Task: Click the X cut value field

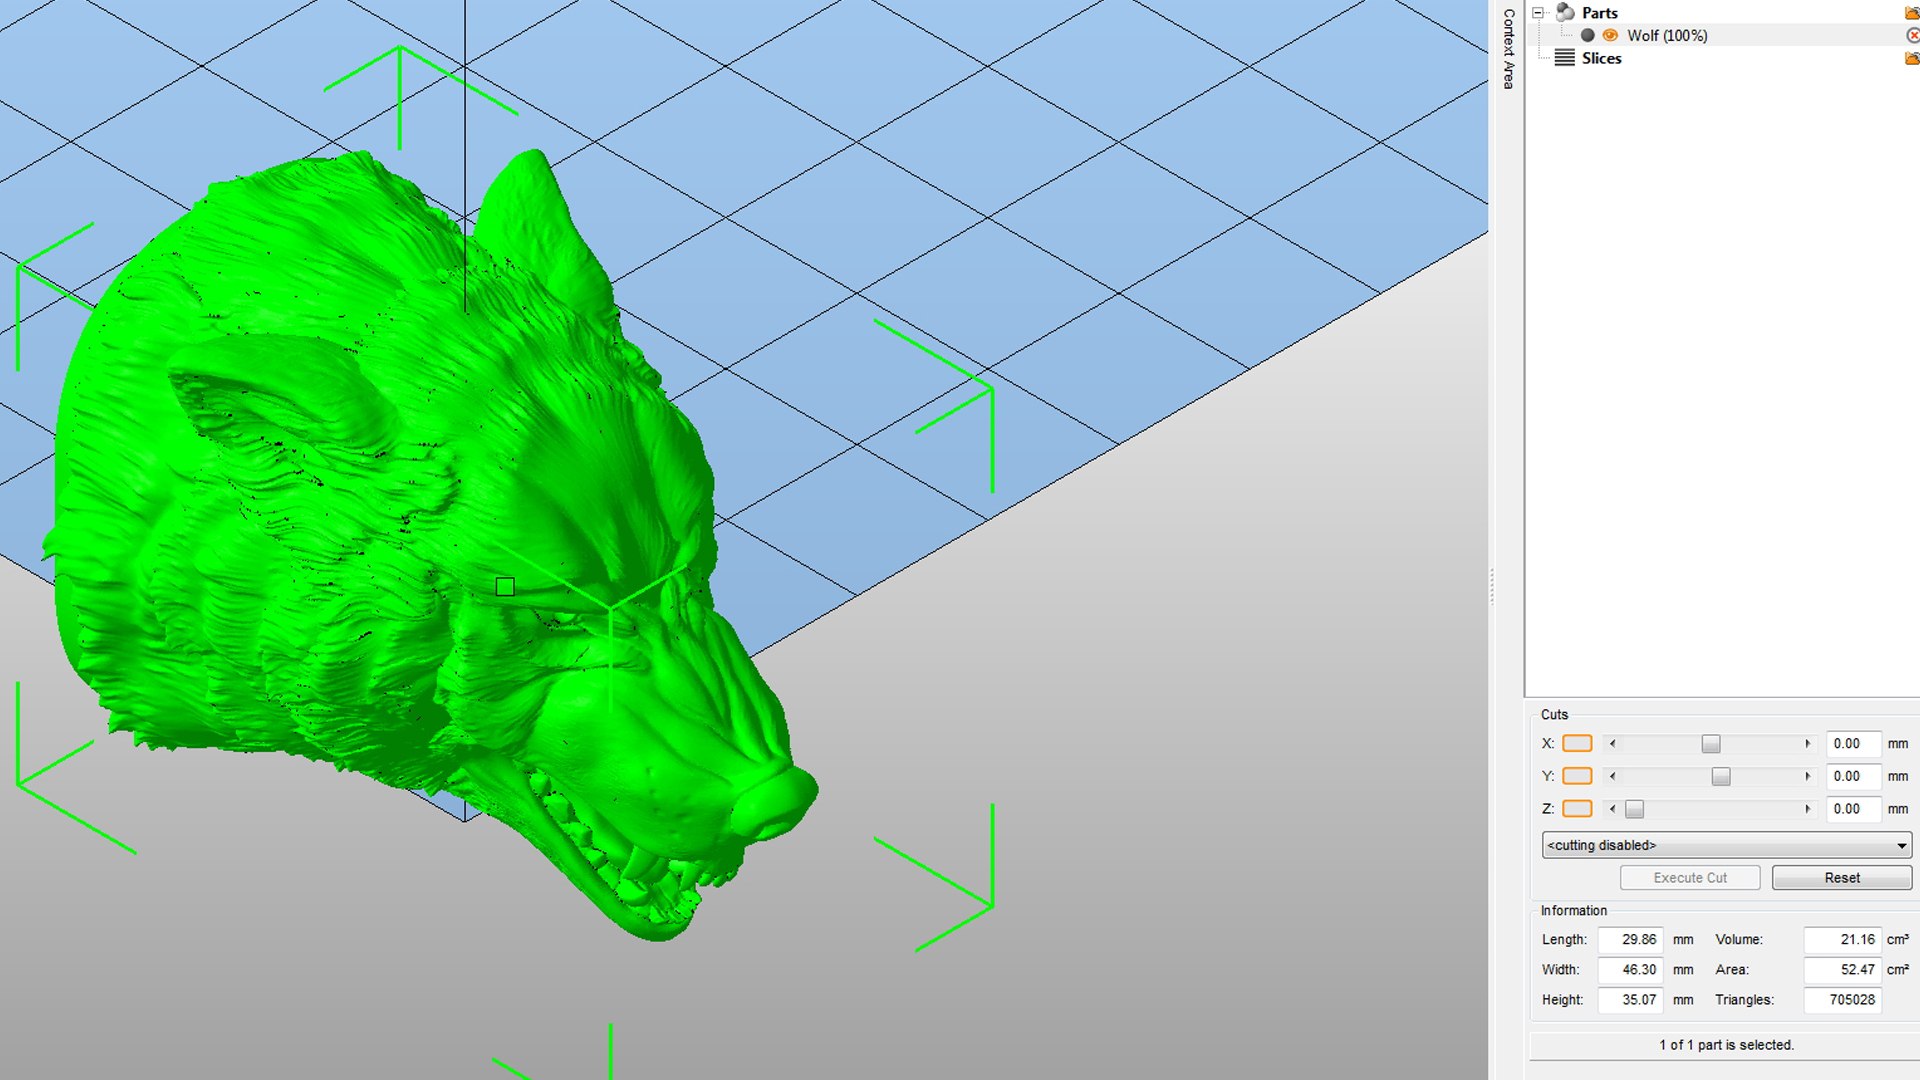Action: 1853,744
